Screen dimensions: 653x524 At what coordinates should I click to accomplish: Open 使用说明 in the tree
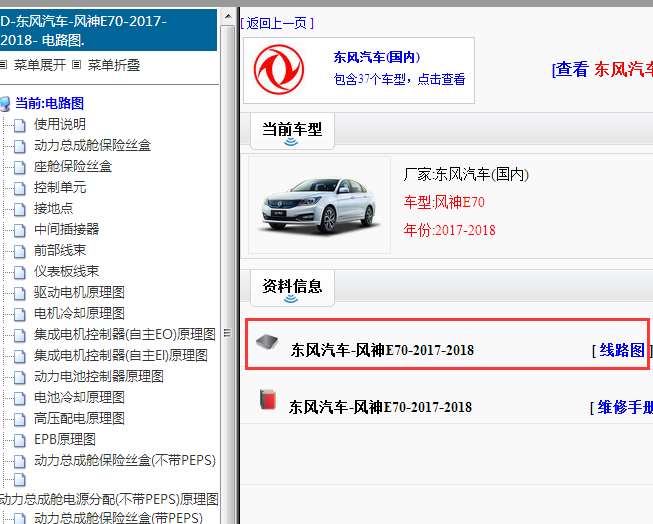(60, 124)
